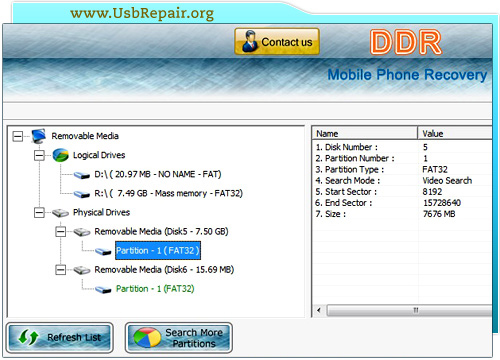Select the green Partition - 1 under Disk6

[155, 289]
